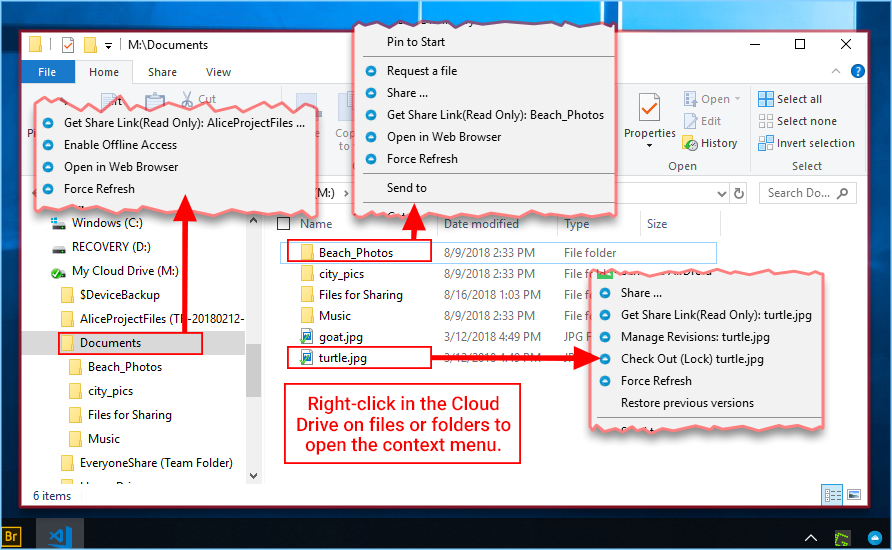Select Enable Offline Access in context menu
The image size is (892, 550).
(x=120, y=145)
